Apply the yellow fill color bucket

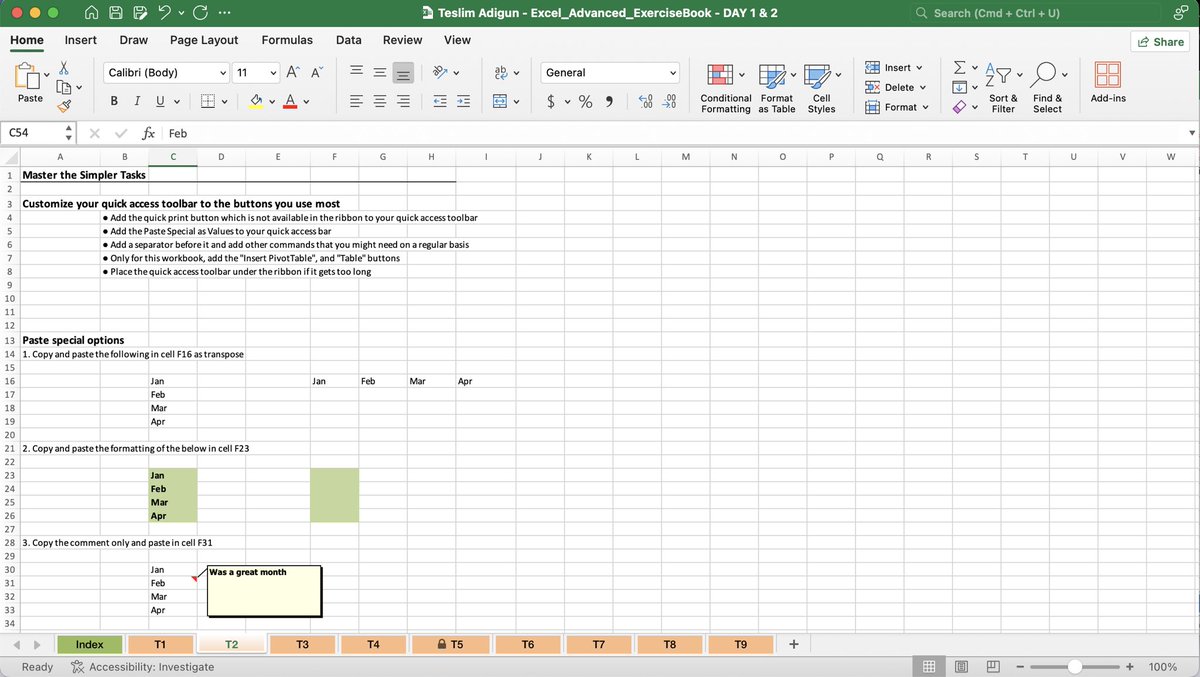pos(256,101)
